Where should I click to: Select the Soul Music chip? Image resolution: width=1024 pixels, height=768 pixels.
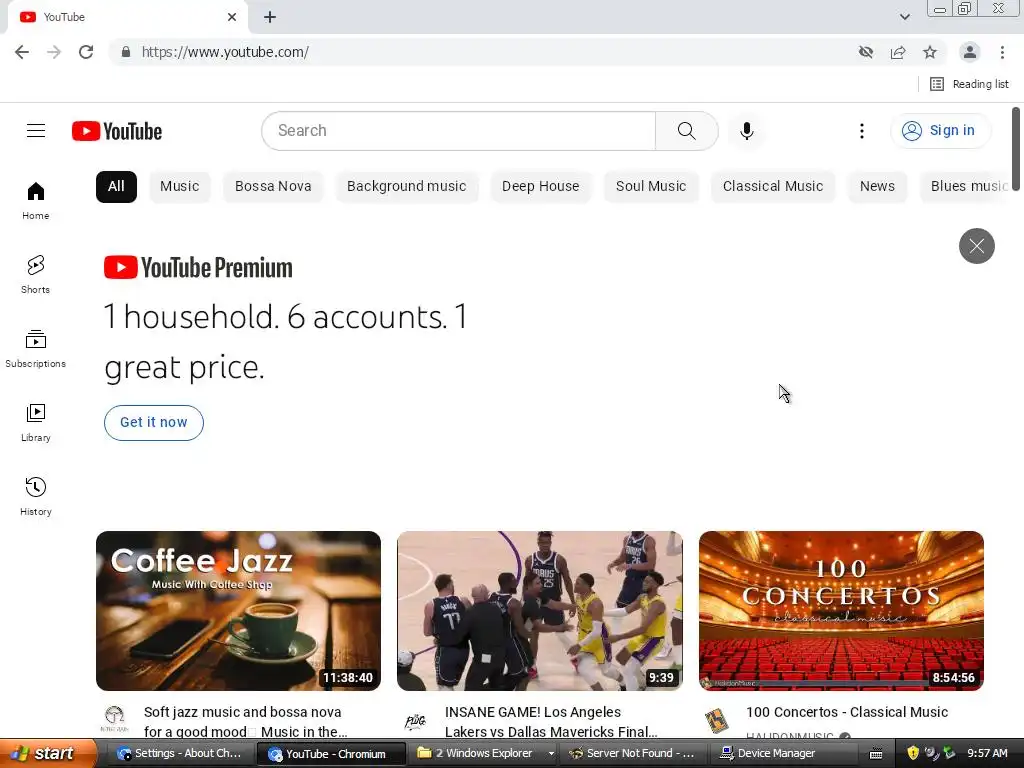[x=651, y=187]
